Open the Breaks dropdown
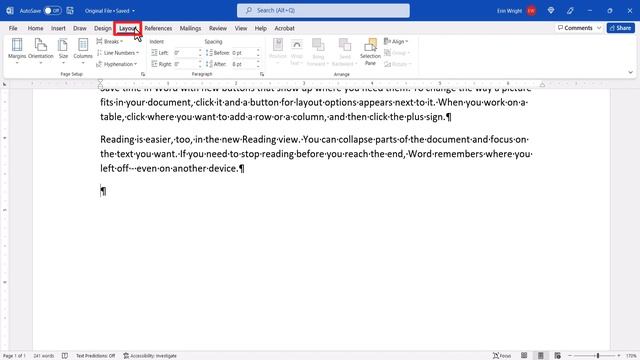The width and height of the screenshot is (640, 360). 109,41
